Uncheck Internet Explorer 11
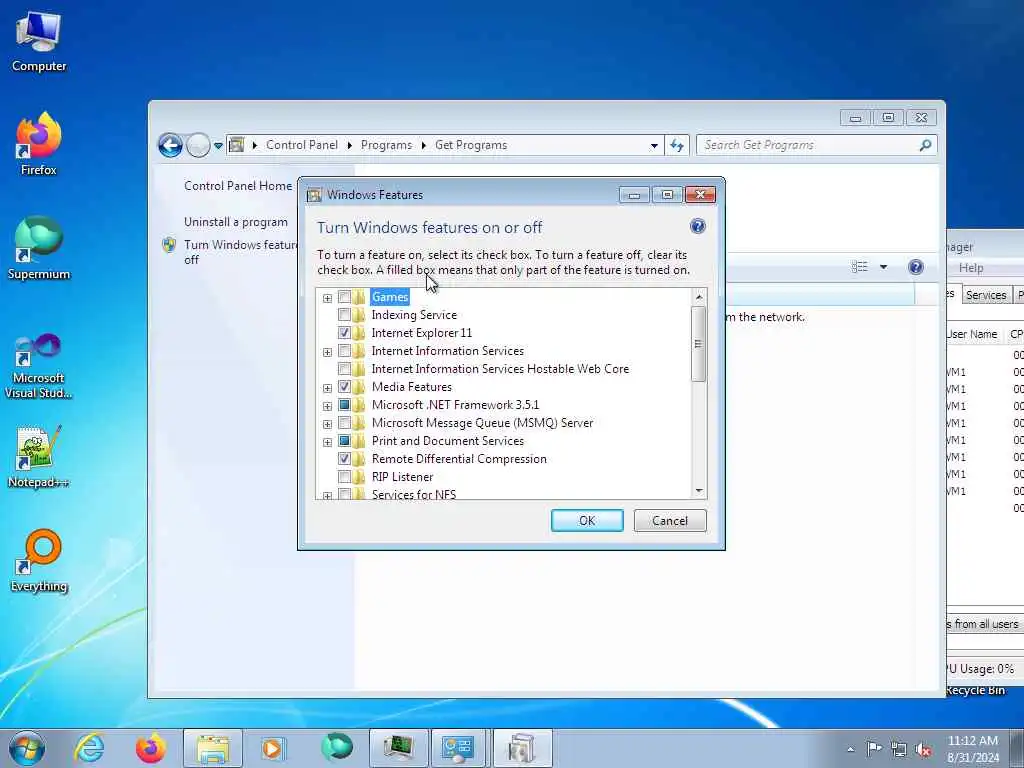Image resolution: width=1024 pixels, height=768 pixels. pyautogui.click(x=344, y=333)
